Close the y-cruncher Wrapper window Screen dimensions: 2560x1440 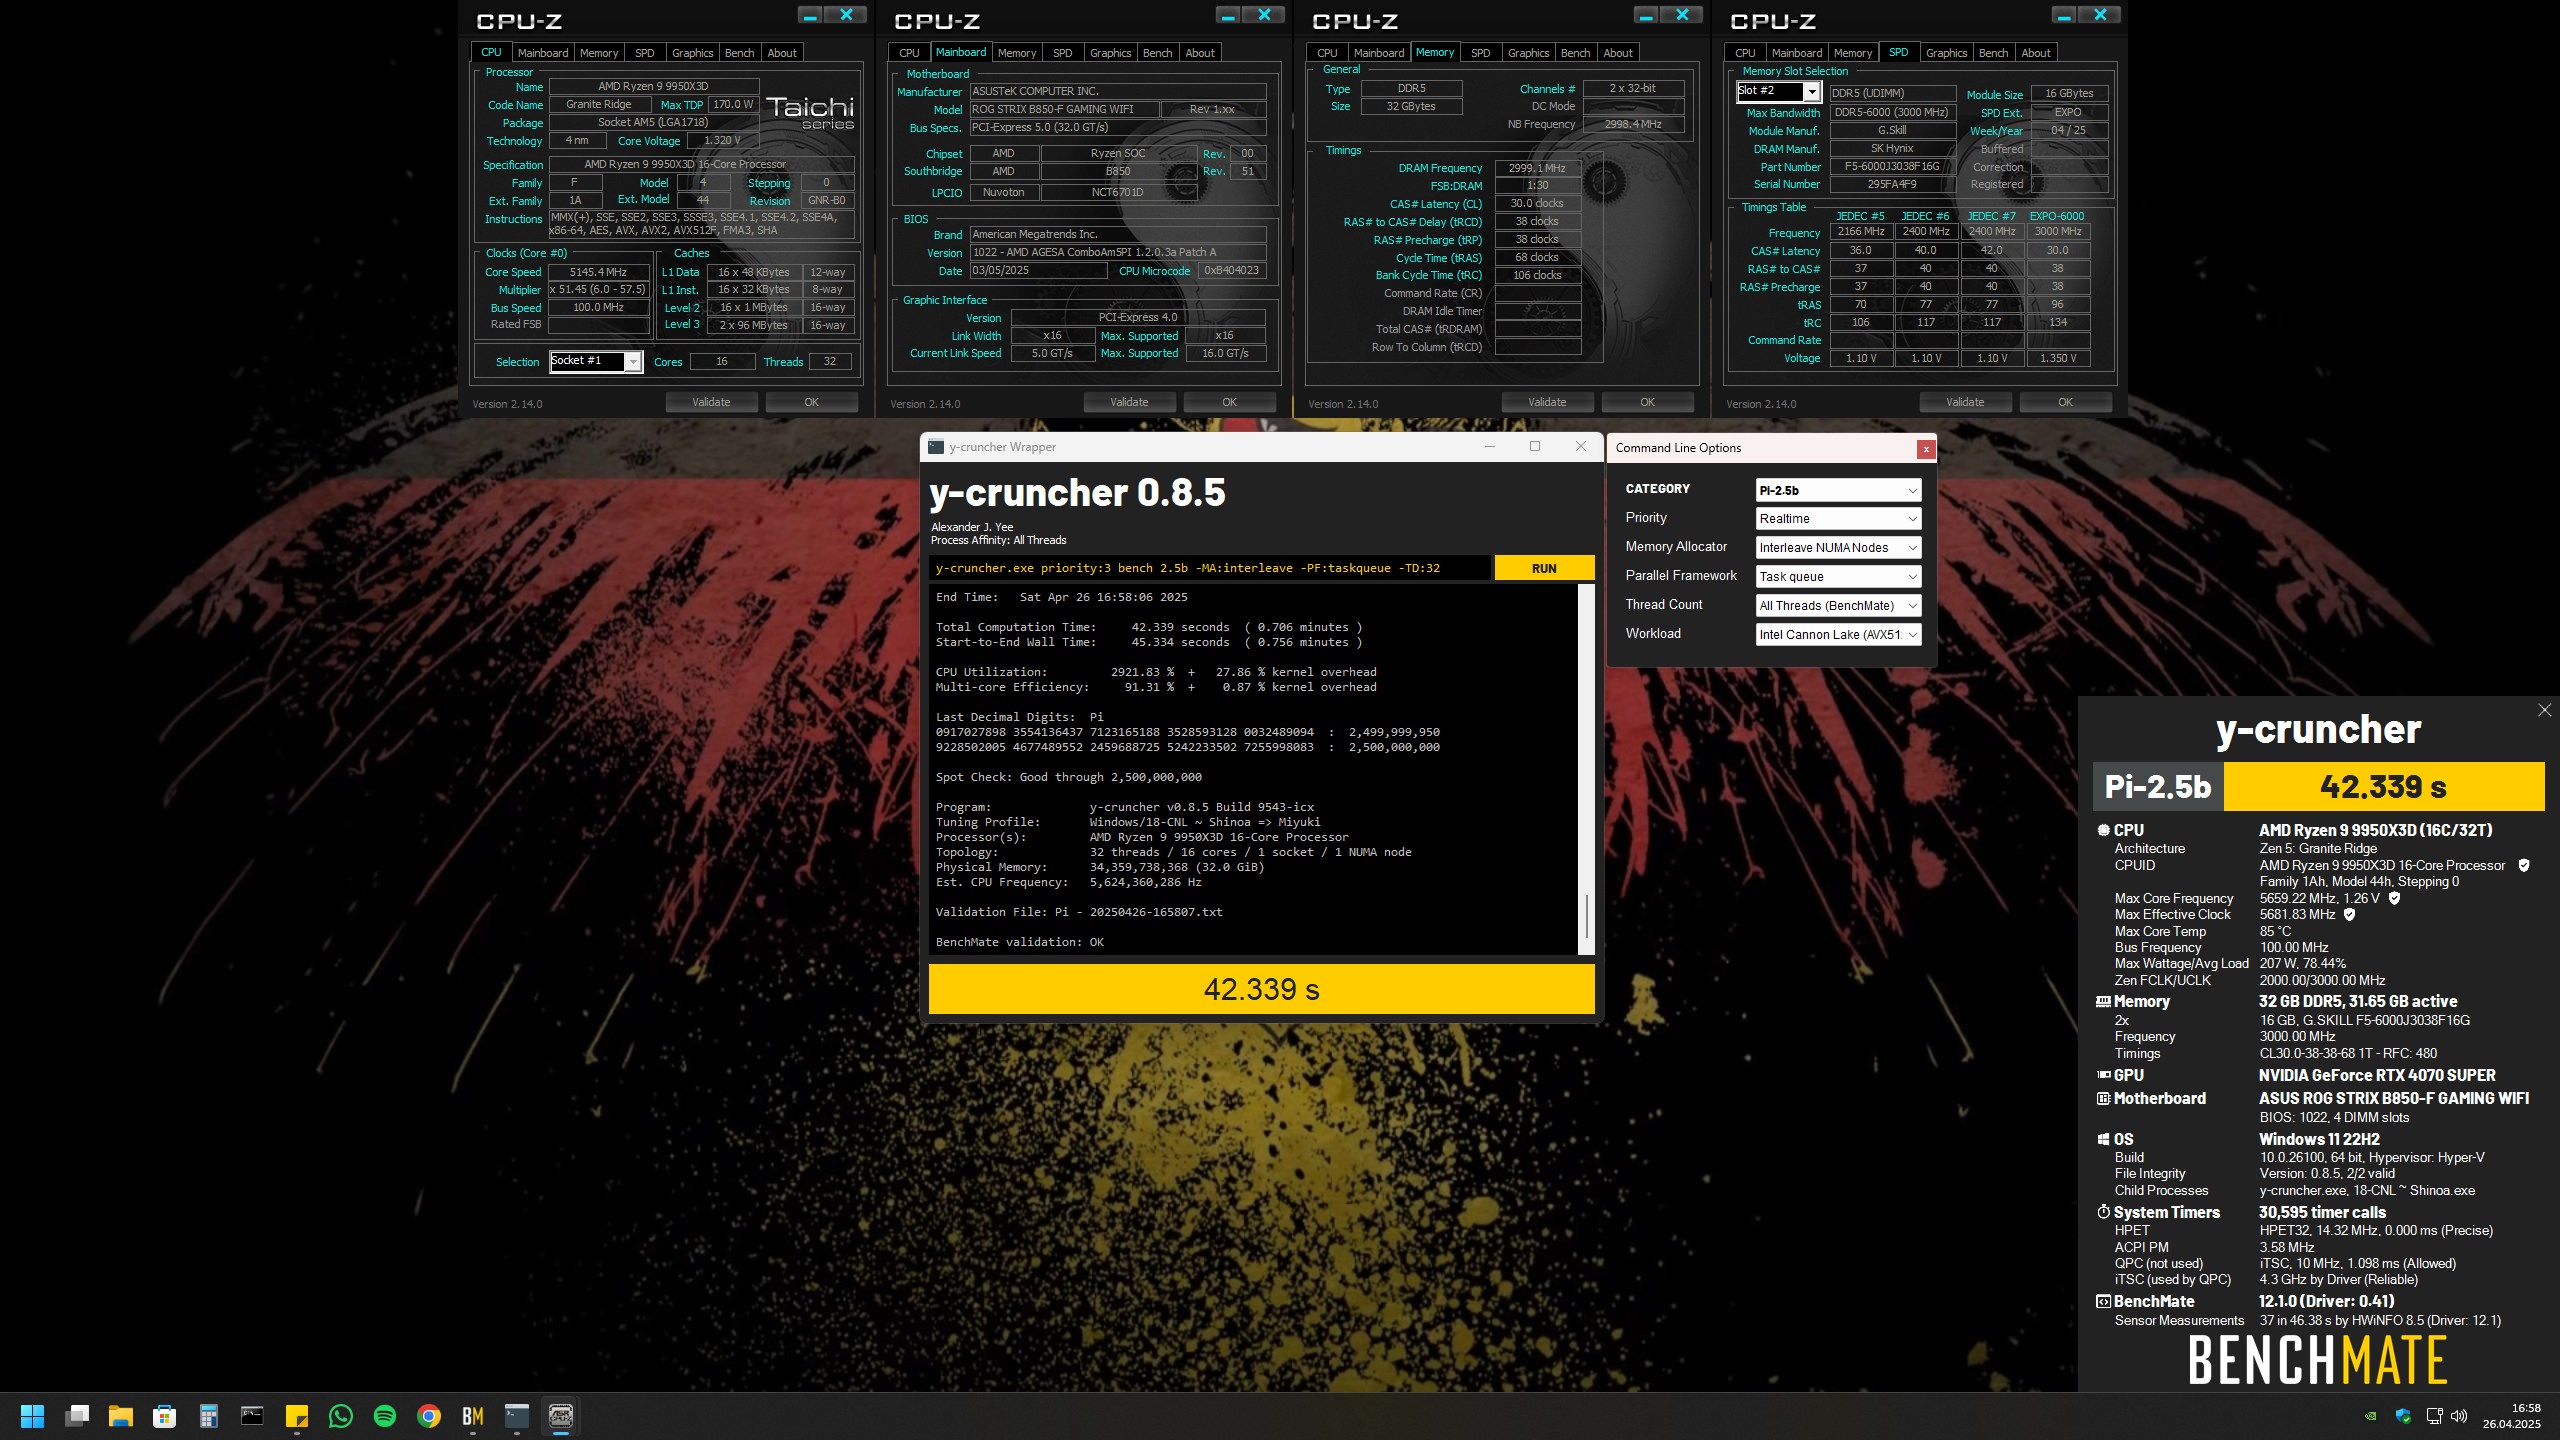pyautogui.click(x=1581, y=447)
